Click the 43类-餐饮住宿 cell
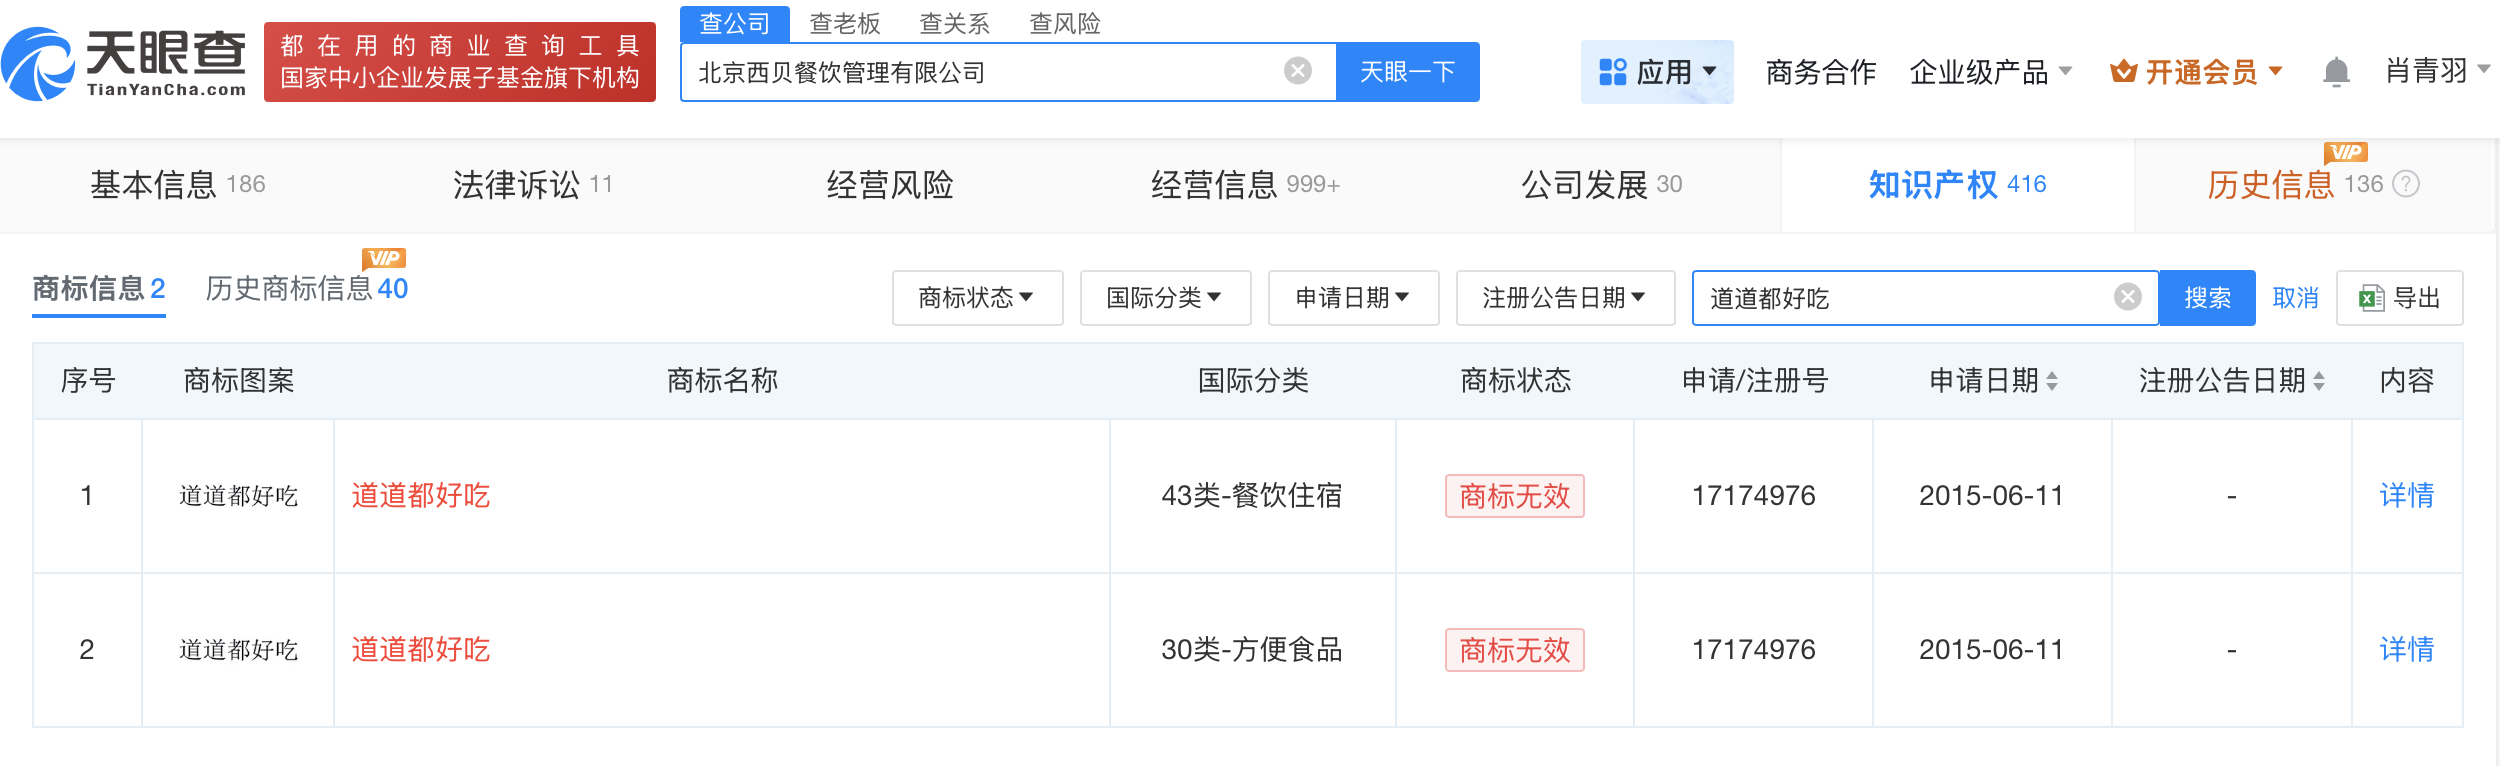Image resolution: width=2500 pixels, height=766 pixels. (1251, 496)
